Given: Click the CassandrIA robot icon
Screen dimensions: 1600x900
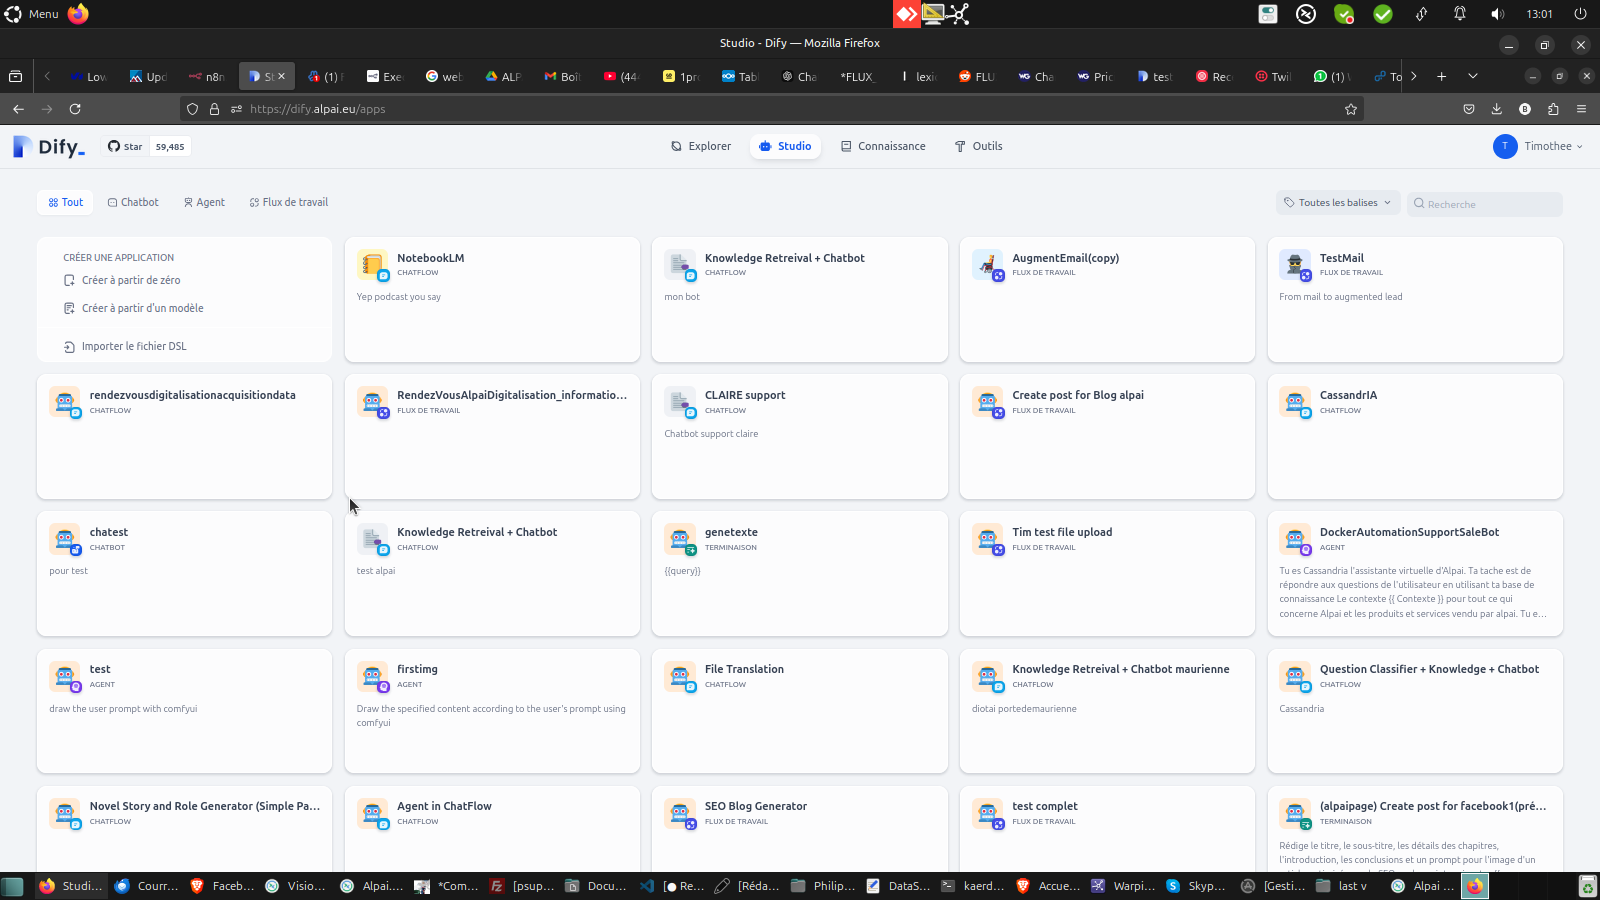Looking at the screenshot, I should pos(1295,402).
